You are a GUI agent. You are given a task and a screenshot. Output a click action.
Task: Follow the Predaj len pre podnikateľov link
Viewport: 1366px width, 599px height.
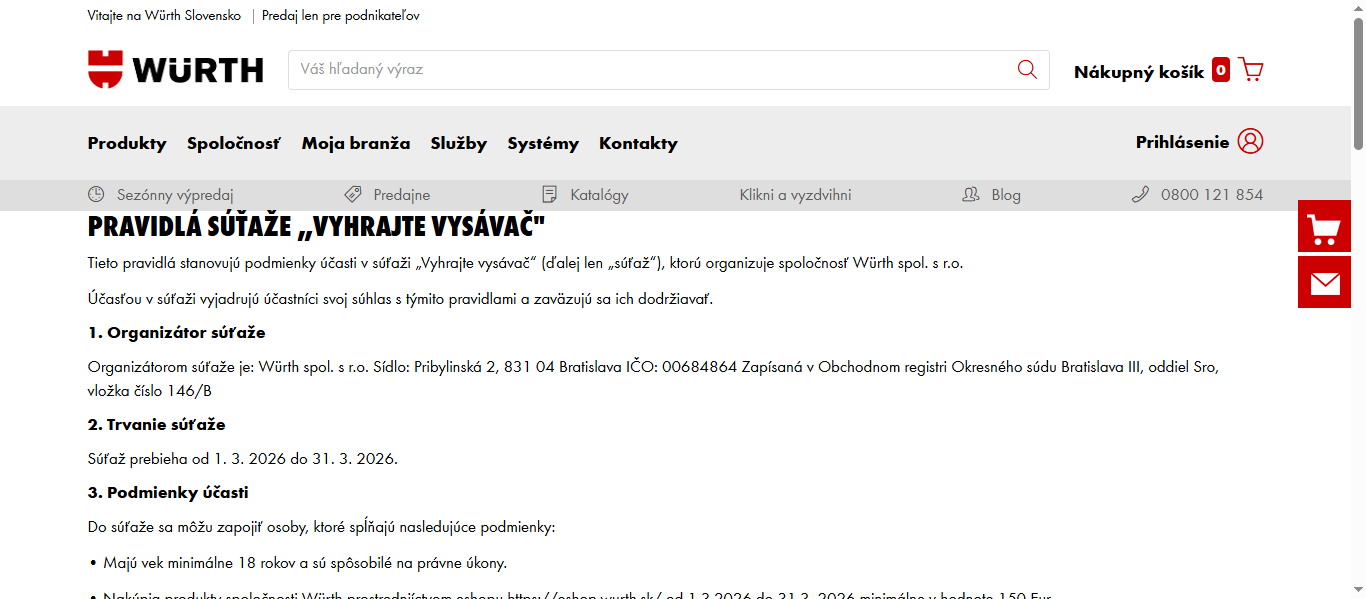tap(340, 15)
